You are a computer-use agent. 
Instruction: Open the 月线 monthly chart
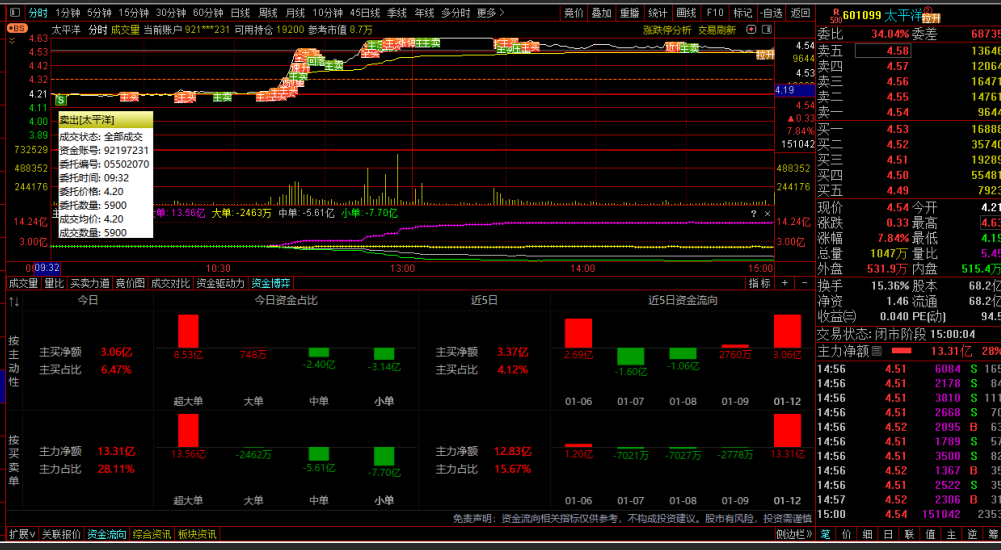tap(295, 13)
